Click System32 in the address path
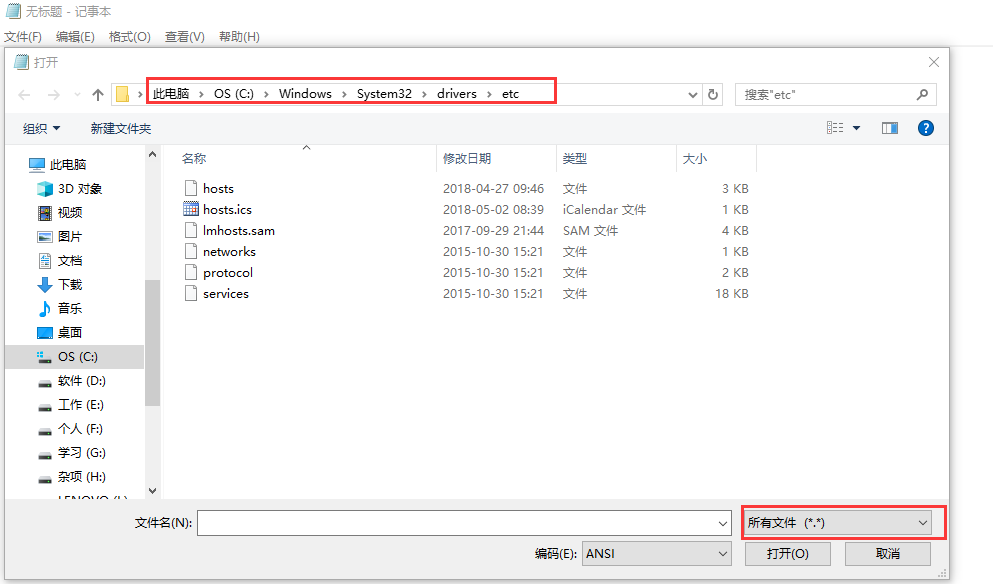993x584 pixels. (x=384, y=94)
